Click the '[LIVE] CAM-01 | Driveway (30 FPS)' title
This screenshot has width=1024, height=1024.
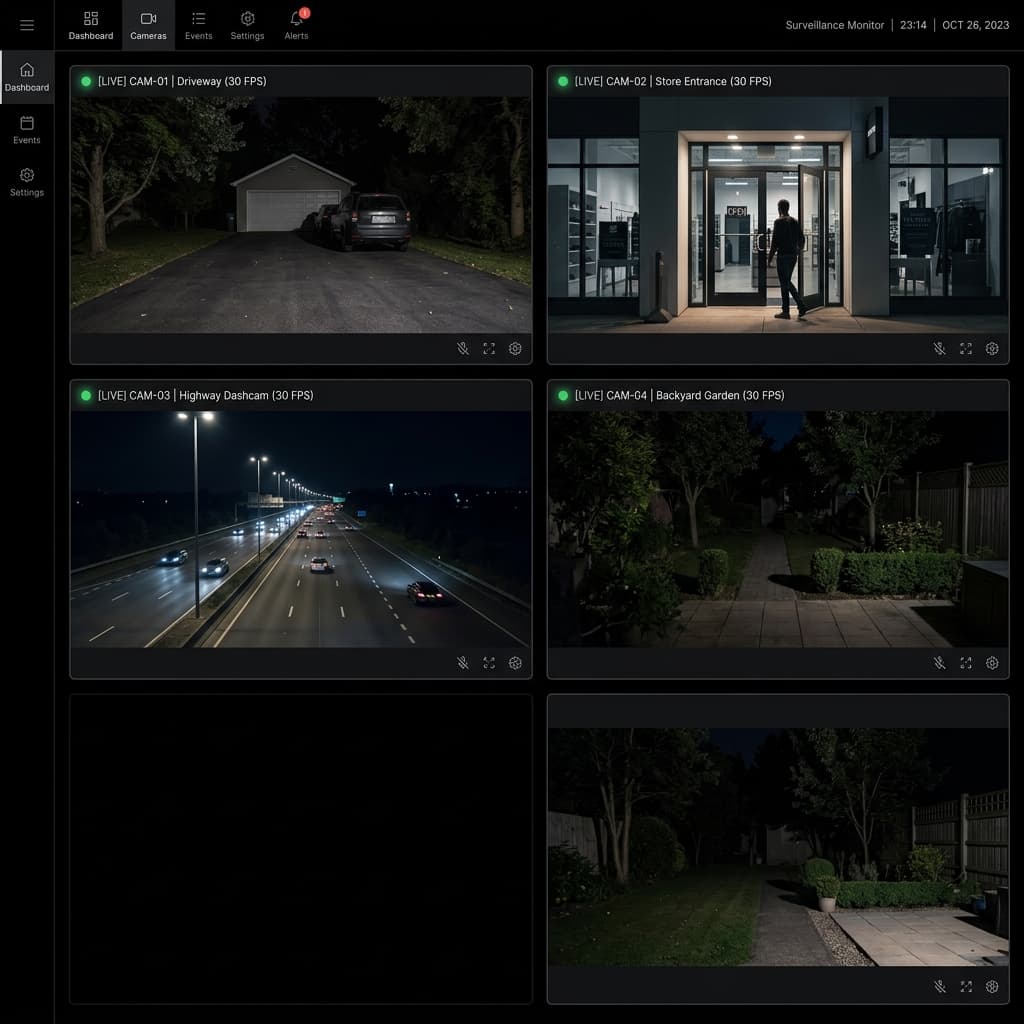click(182, 82)
